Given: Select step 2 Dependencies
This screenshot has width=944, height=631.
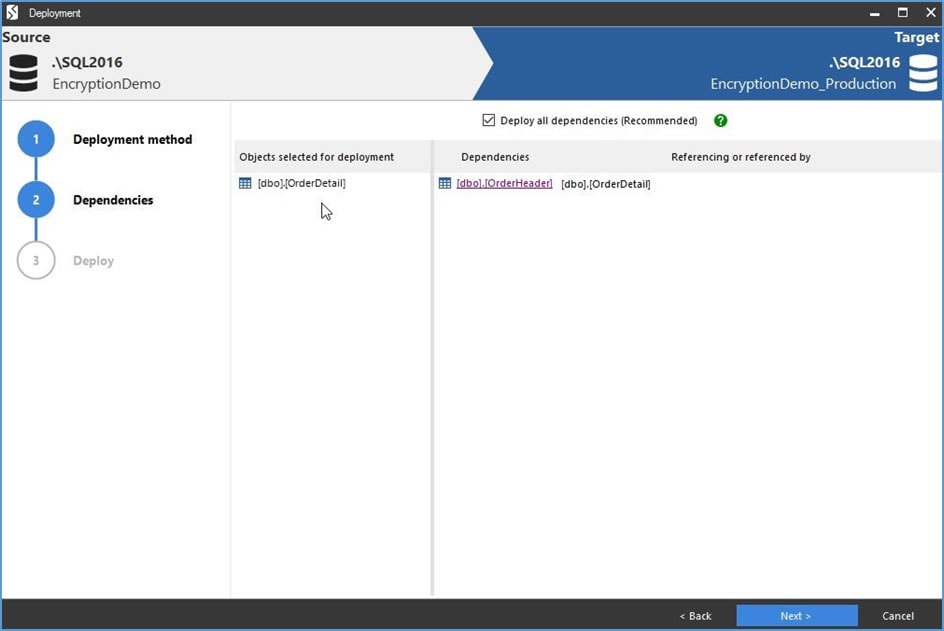Looking at the screenshot, I should [113, 200].
